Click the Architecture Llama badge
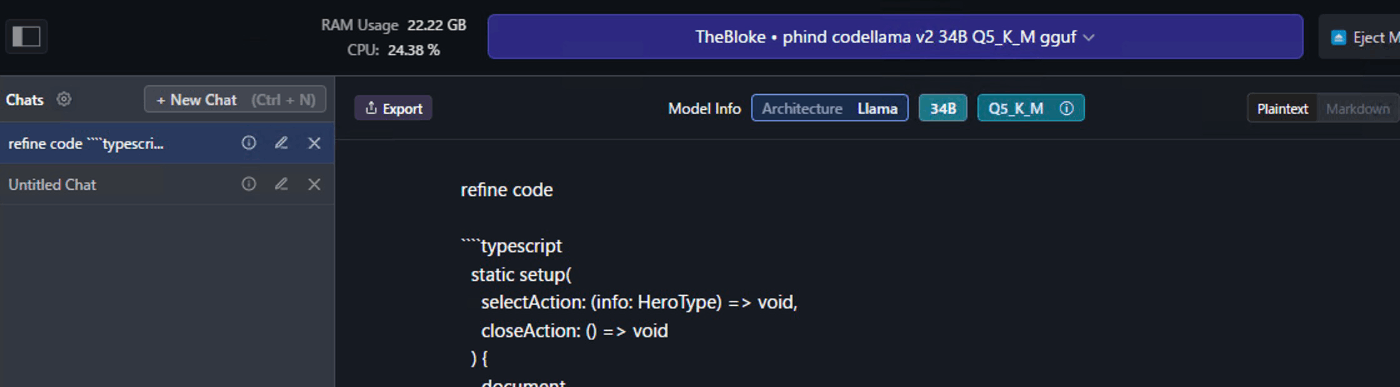Screen dimensions: 1400x387 [x=830, y=108]
